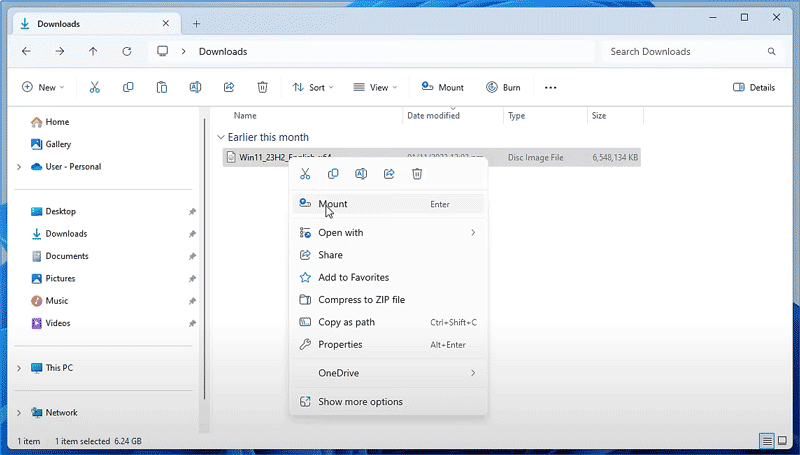800x455 pixels.
Task: Open the Sort dropdown
Action: click(x=313, y=87)
